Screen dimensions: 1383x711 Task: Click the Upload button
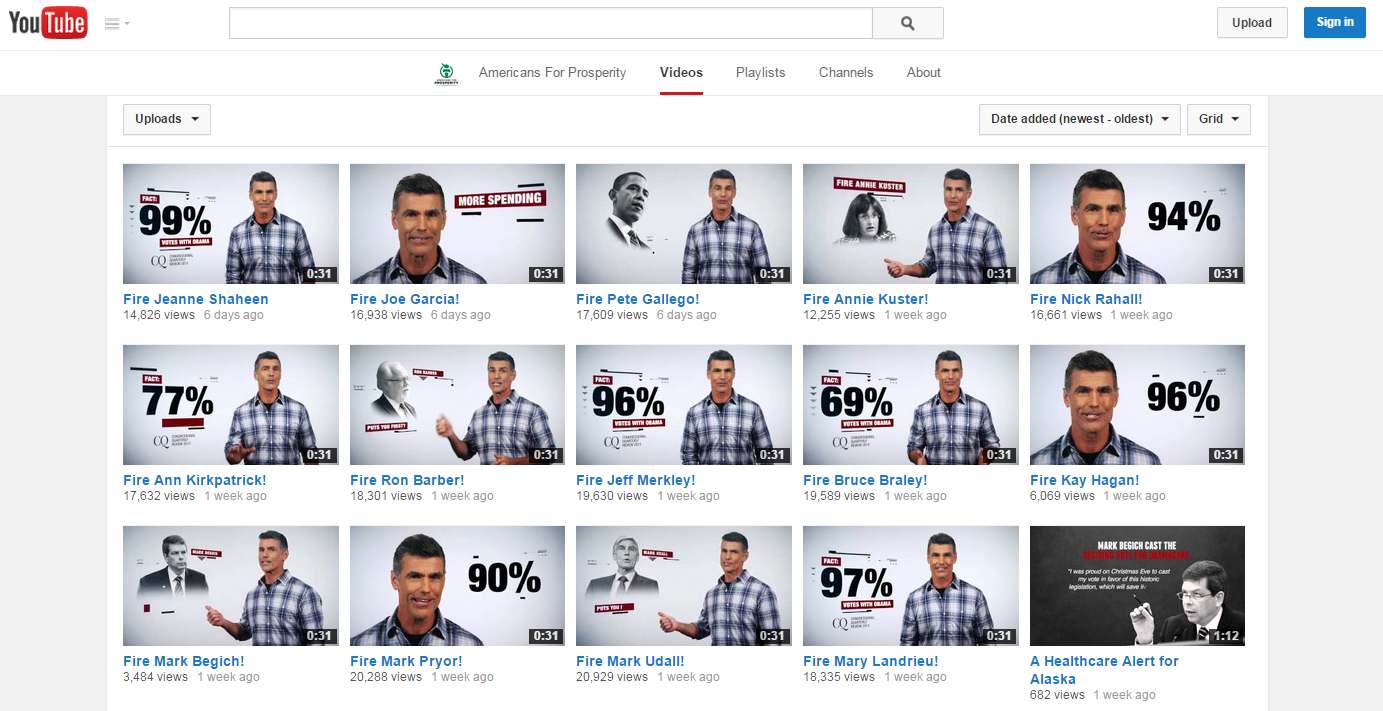pos(1251,23)
